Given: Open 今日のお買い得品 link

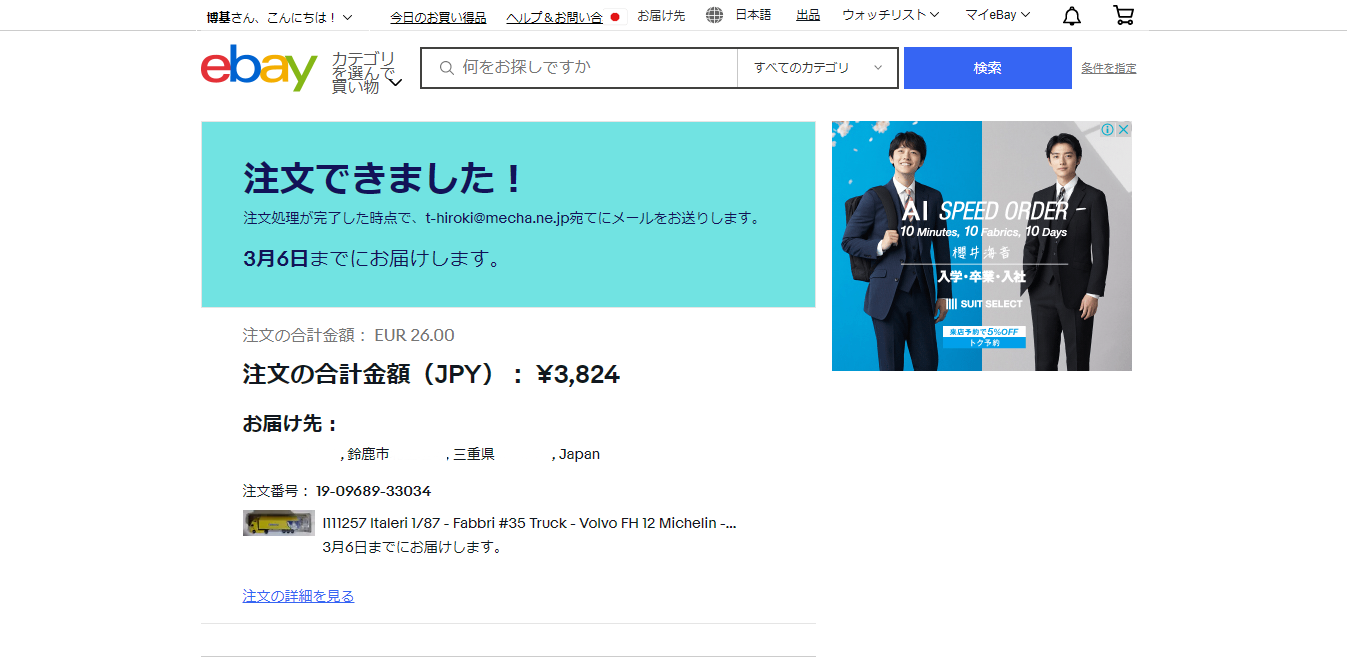Looking at the screenshot, I should point(438,17).
